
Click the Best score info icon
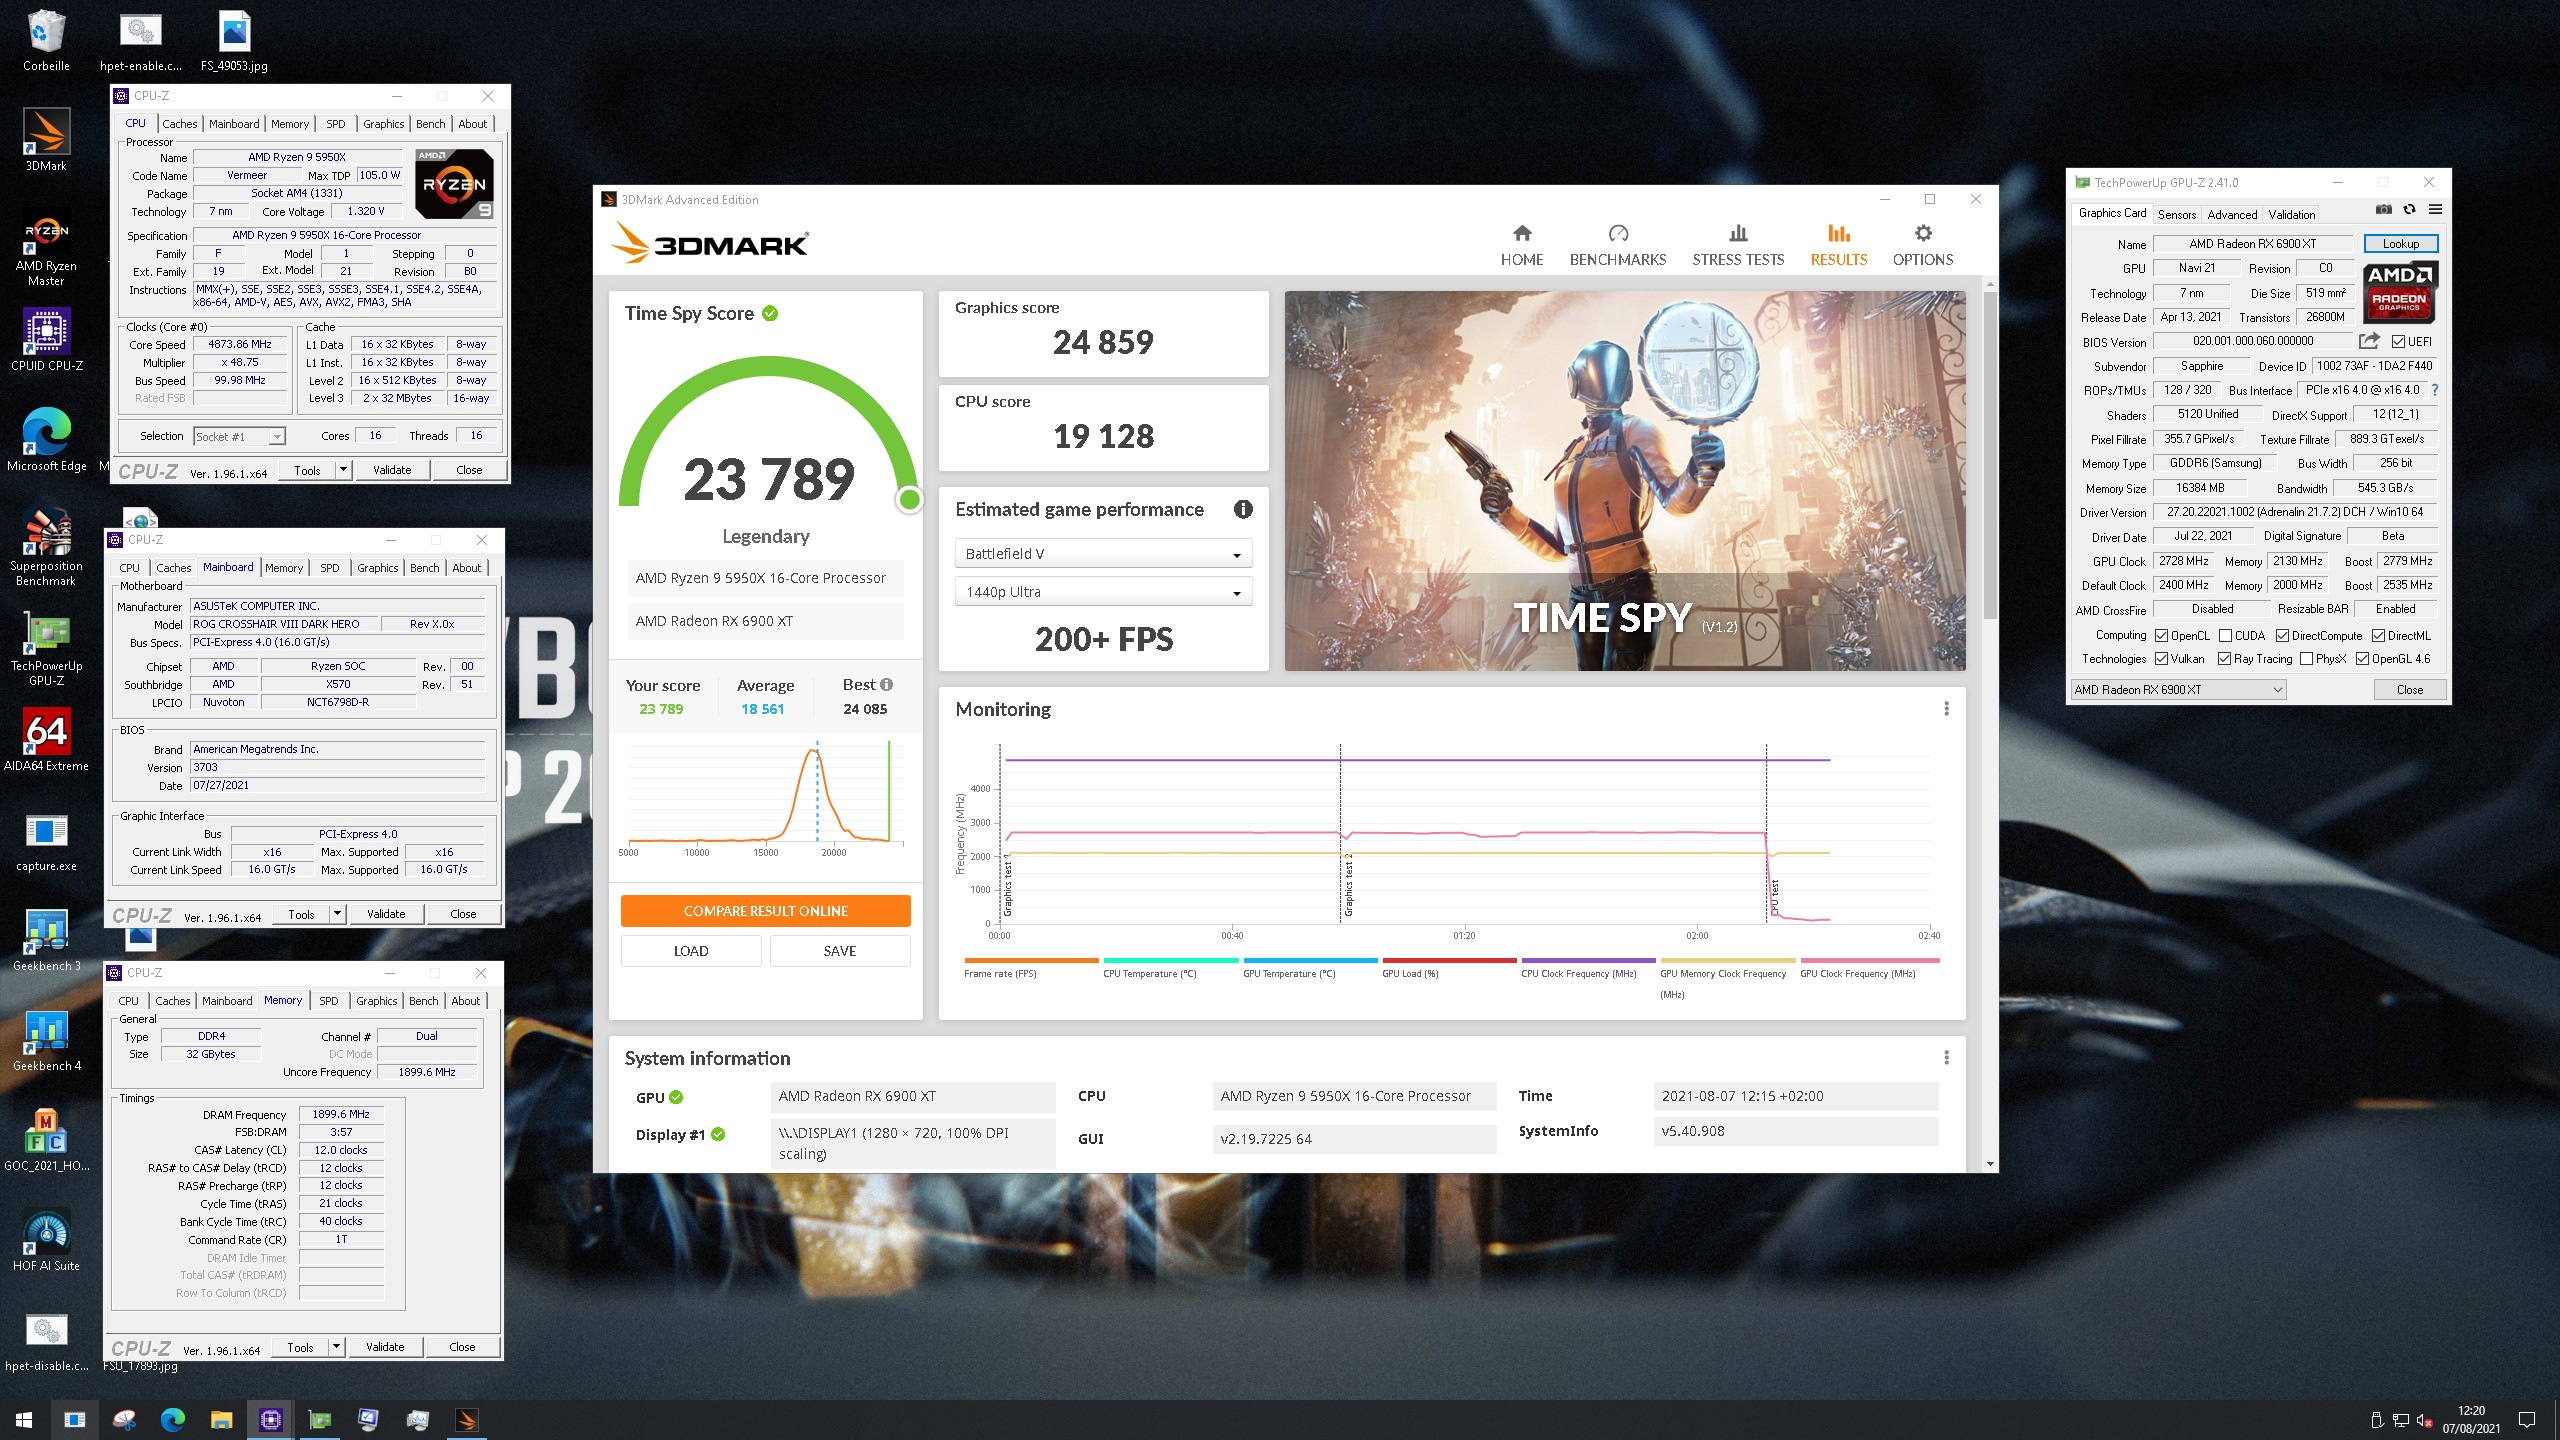point(886,685)
